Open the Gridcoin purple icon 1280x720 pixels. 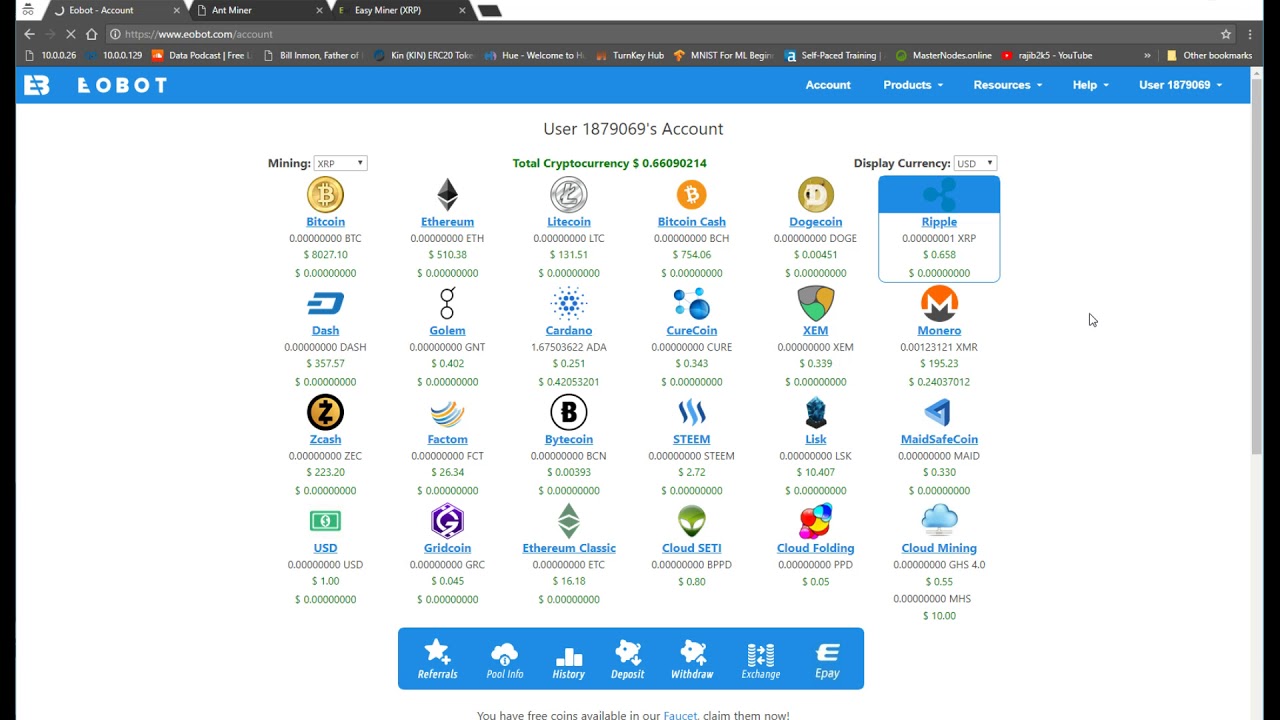point(447,521)
